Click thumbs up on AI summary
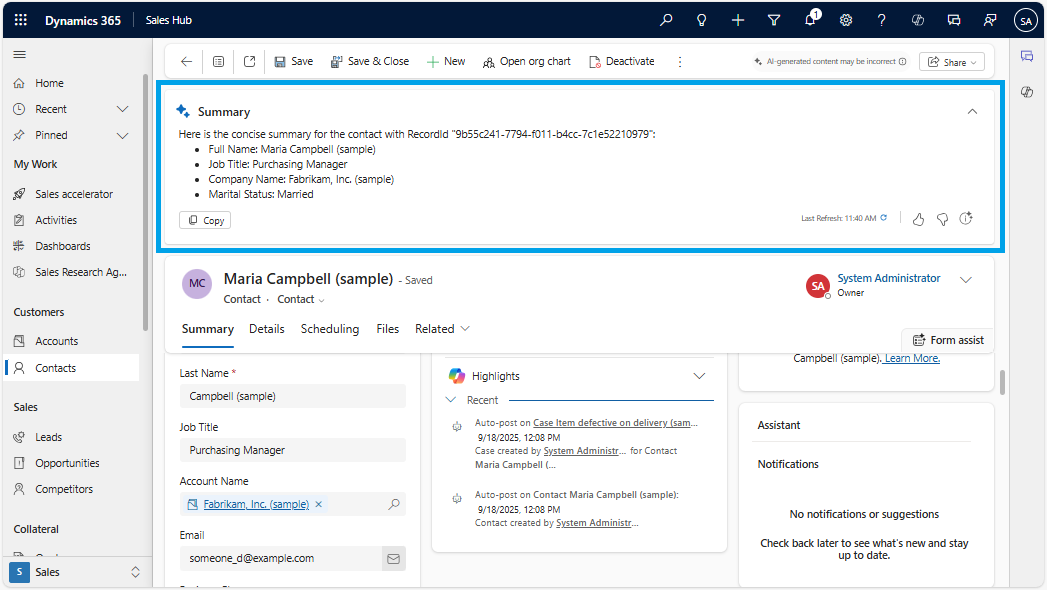The height and width of the screenshot is (590, 1047). click(x=918, y=219)
